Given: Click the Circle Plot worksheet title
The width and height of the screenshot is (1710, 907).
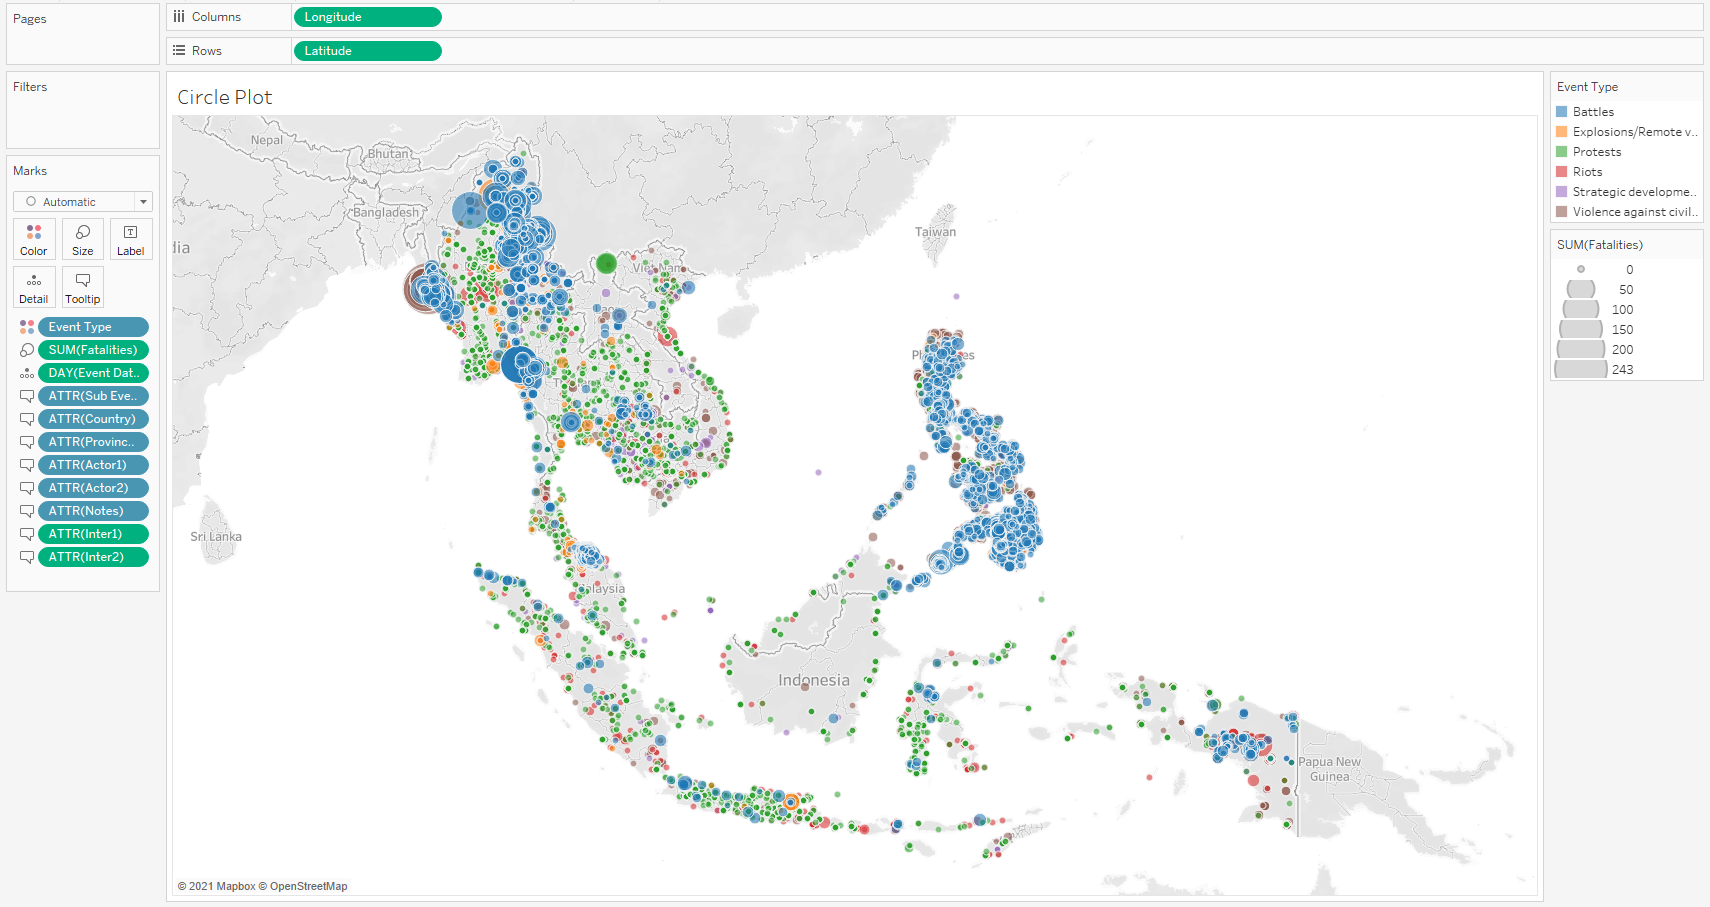Looking at the screenshot, I should coord(225,97).
